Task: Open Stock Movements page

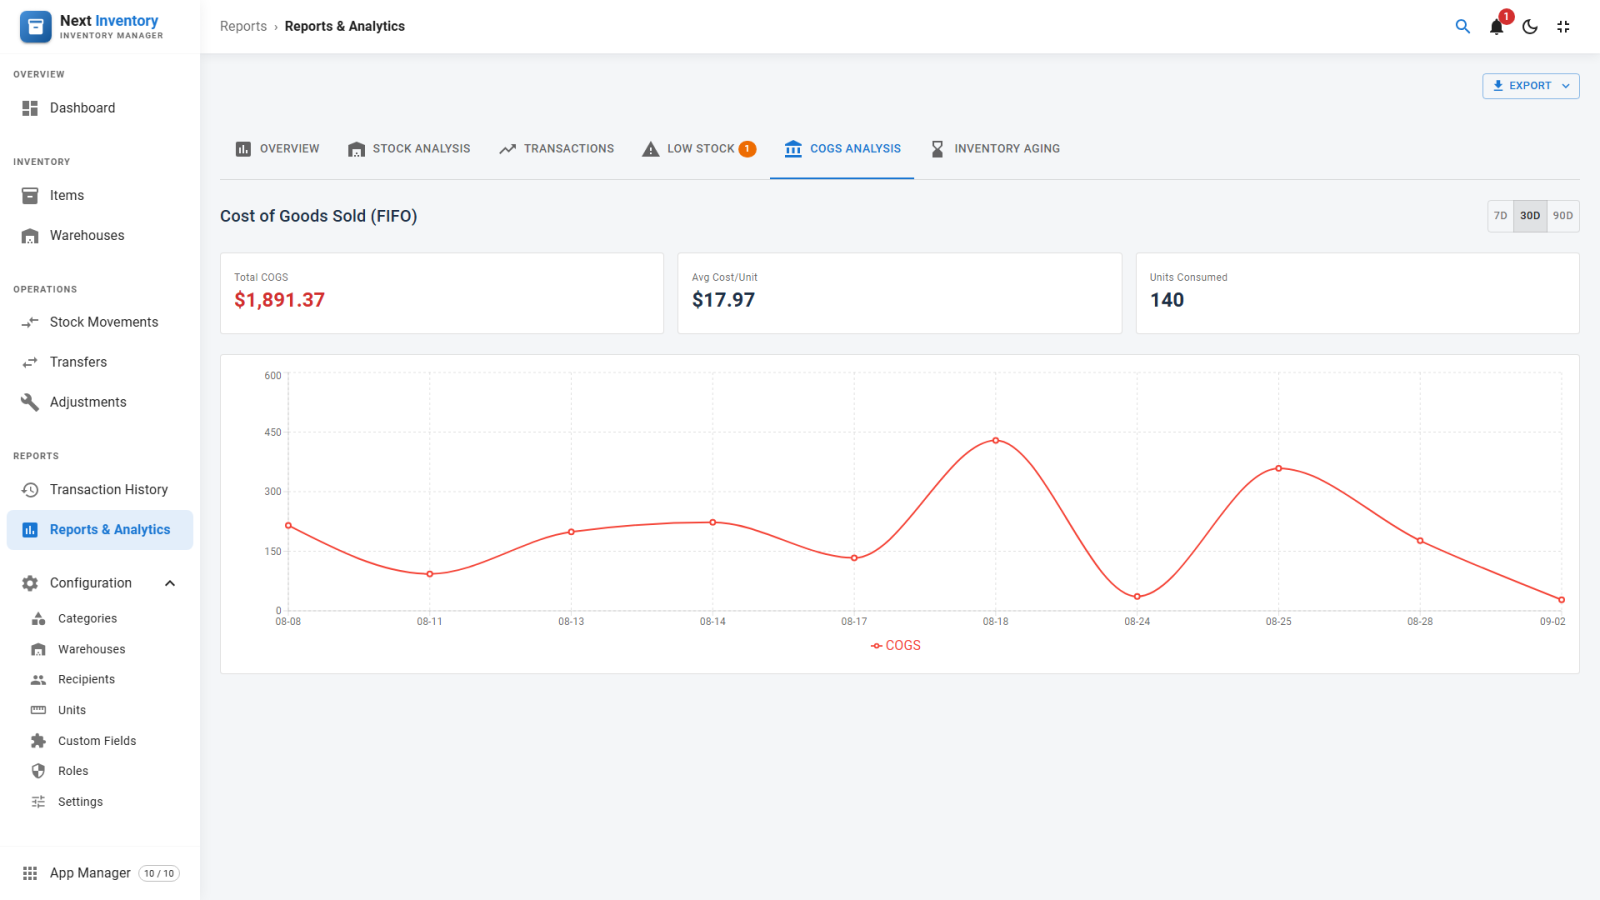Action: pyautogui.click(x=100, y=322)
